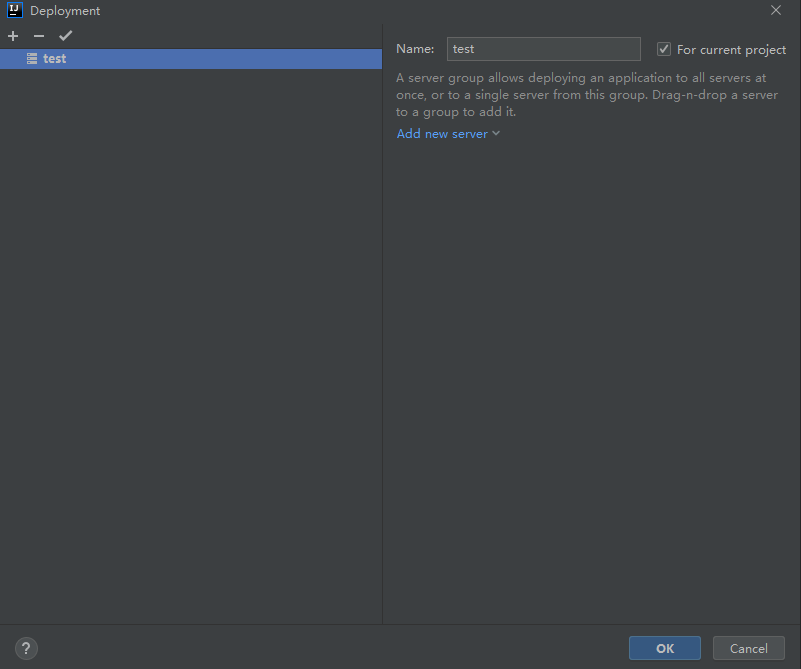The image size is (801, 669).
Task: Focus the Name input field
Action: 544,49
